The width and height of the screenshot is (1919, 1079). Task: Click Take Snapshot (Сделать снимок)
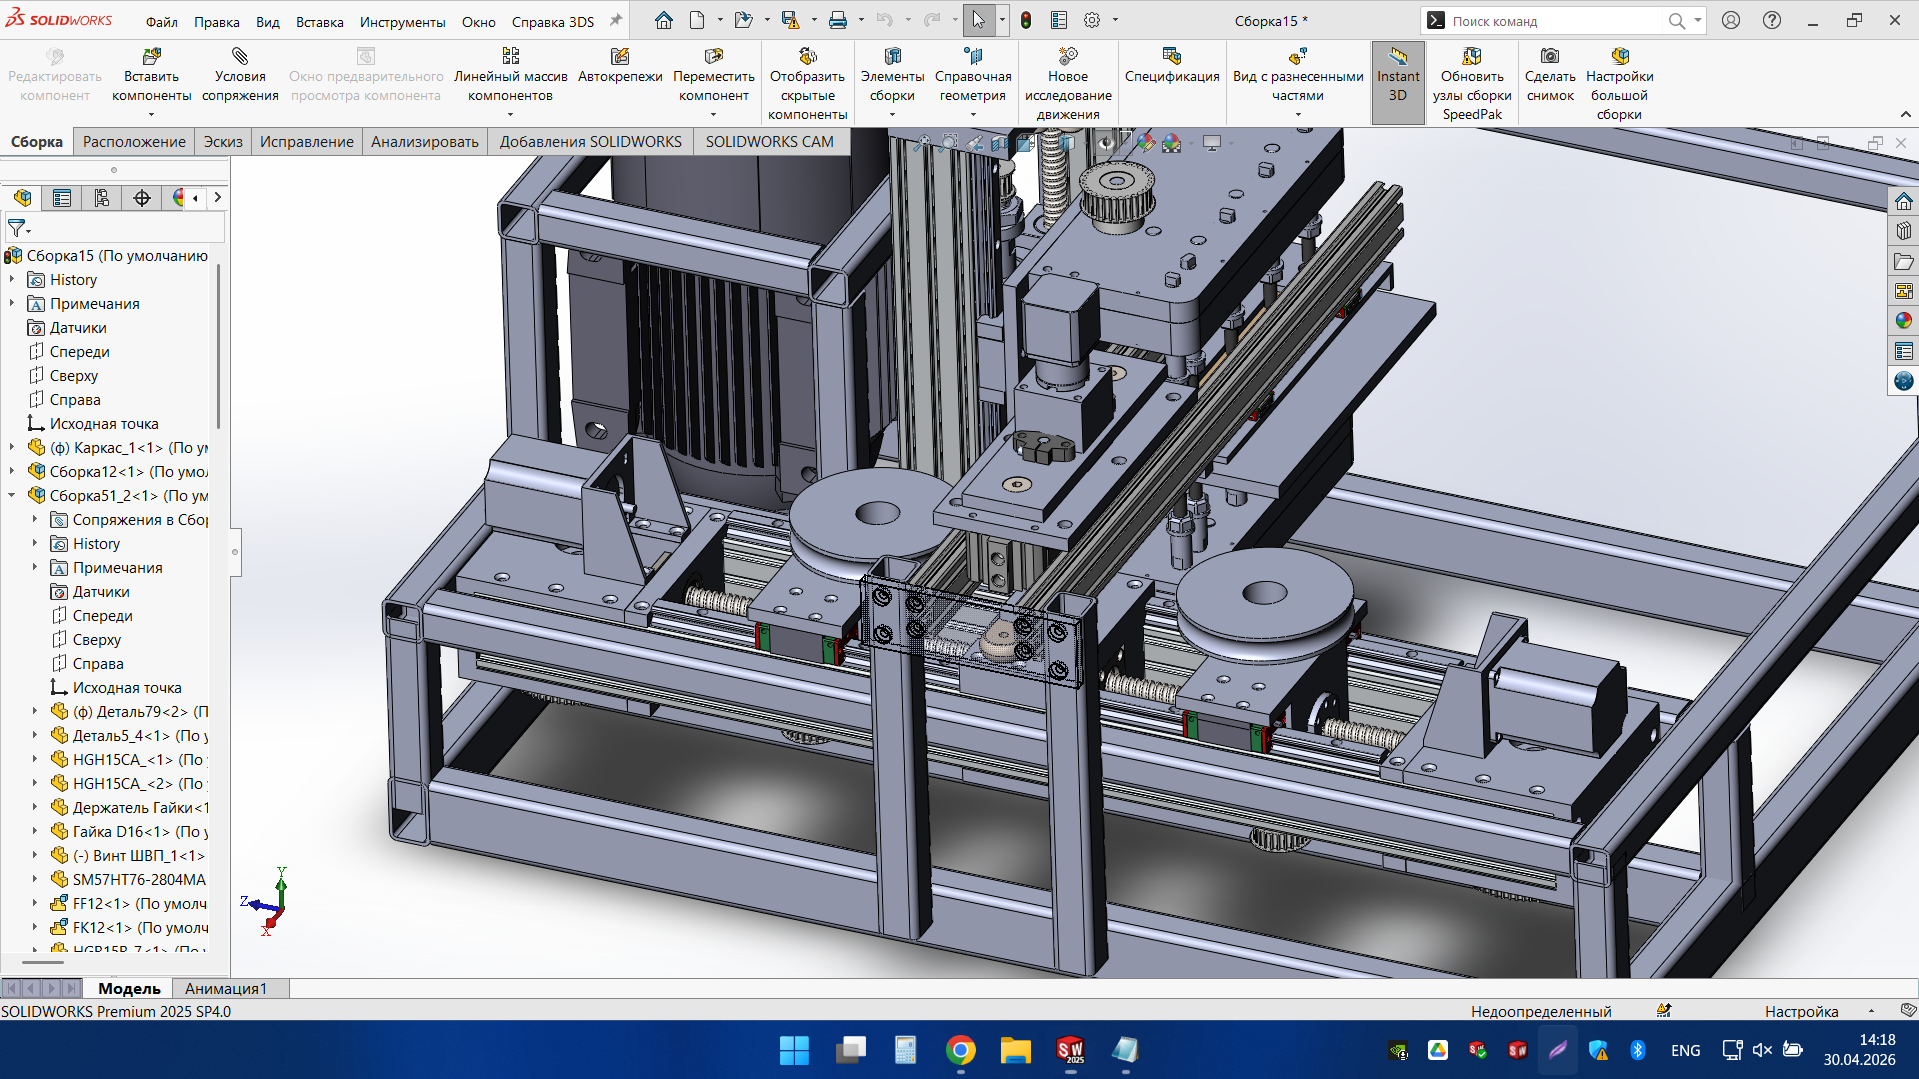tap(1550, 75)
